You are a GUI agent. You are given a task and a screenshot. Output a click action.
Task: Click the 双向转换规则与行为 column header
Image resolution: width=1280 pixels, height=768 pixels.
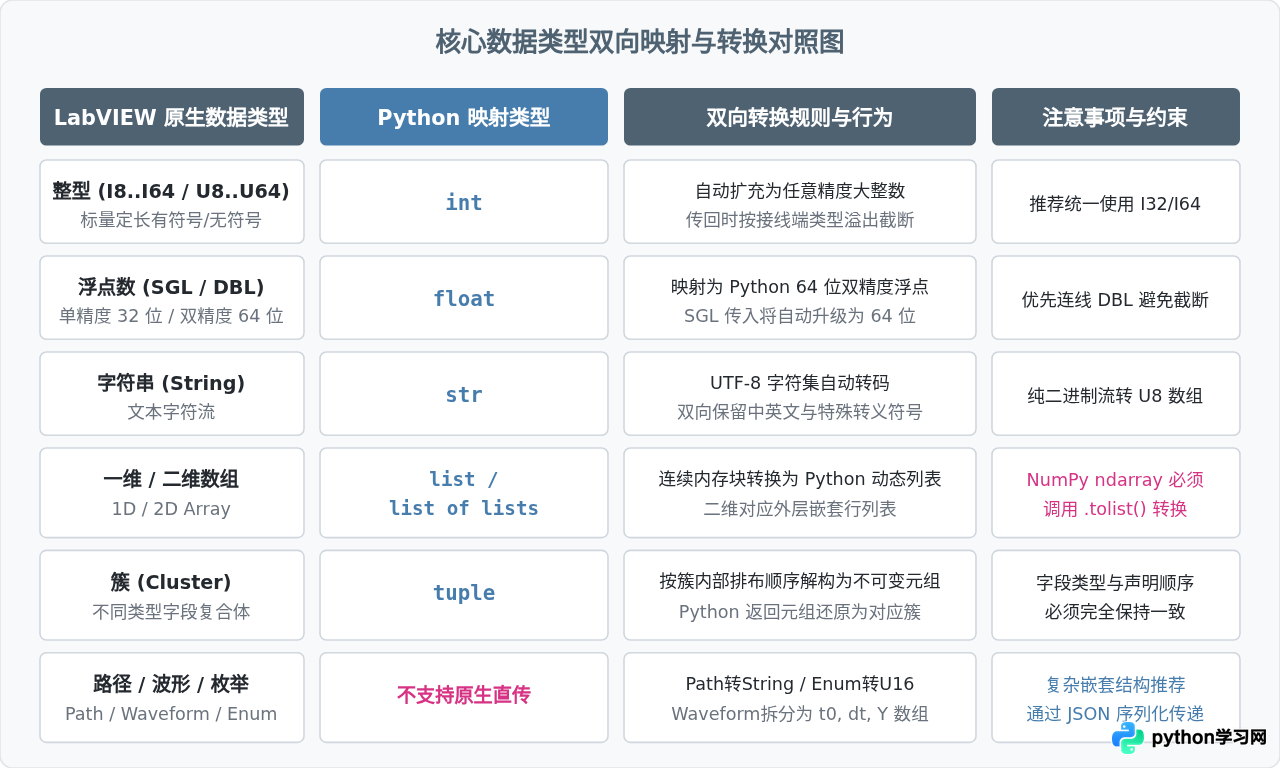800,117
